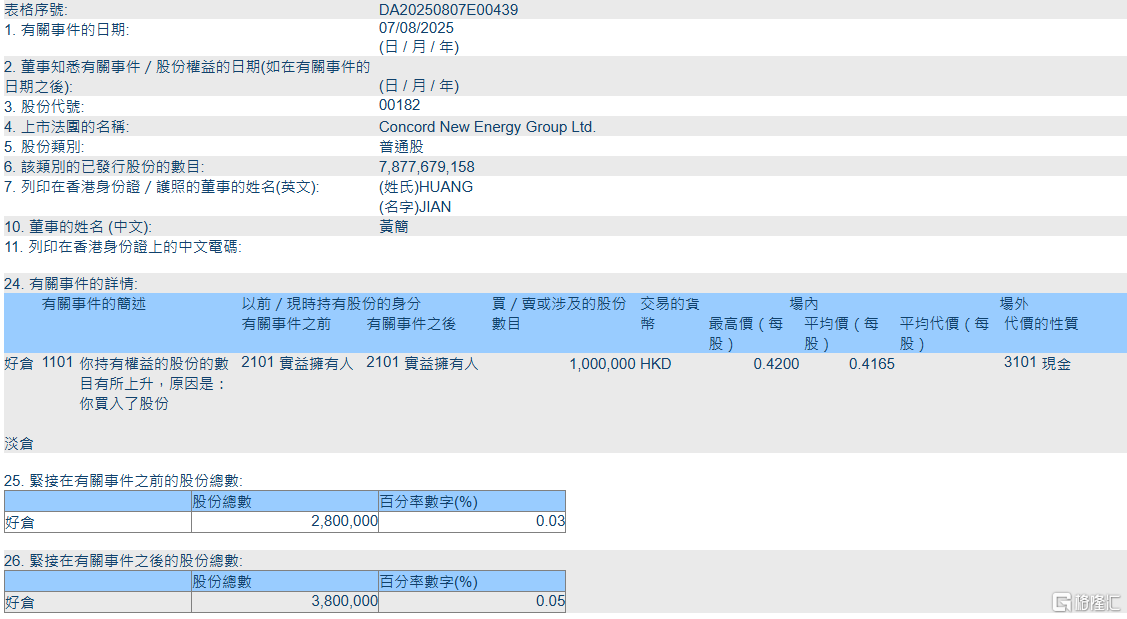The width and height of the screenshot is (1127, 619).
Task: Select the 0.05 percentage cell after event
Action: [549, 602]
